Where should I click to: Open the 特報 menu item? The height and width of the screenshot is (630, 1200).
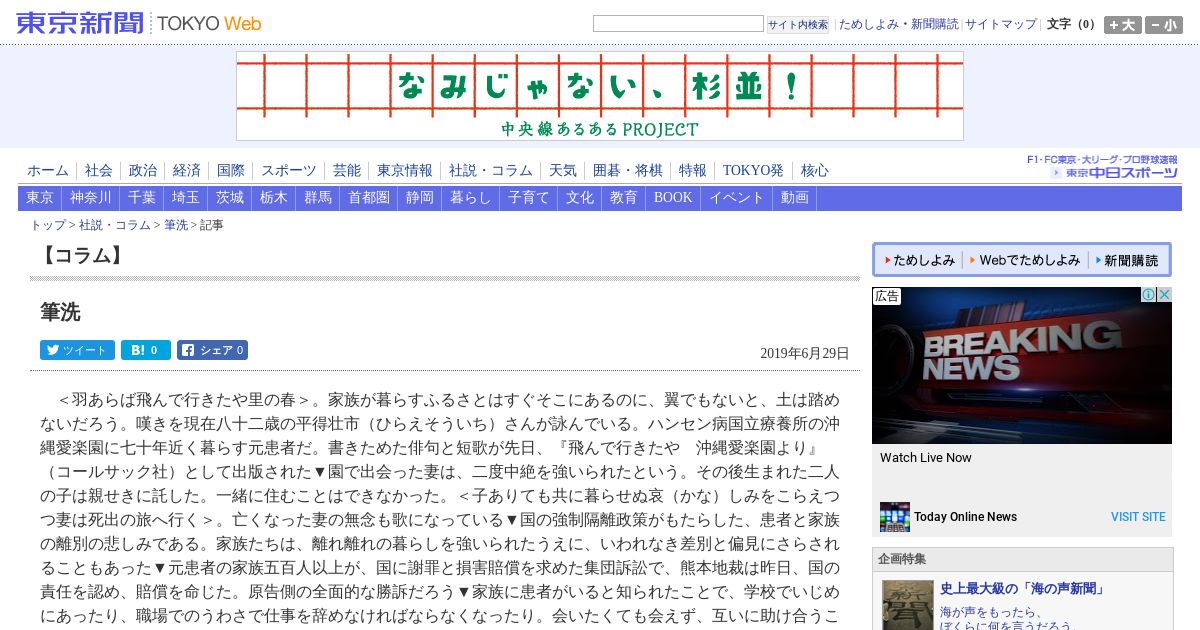coord(693,171)
